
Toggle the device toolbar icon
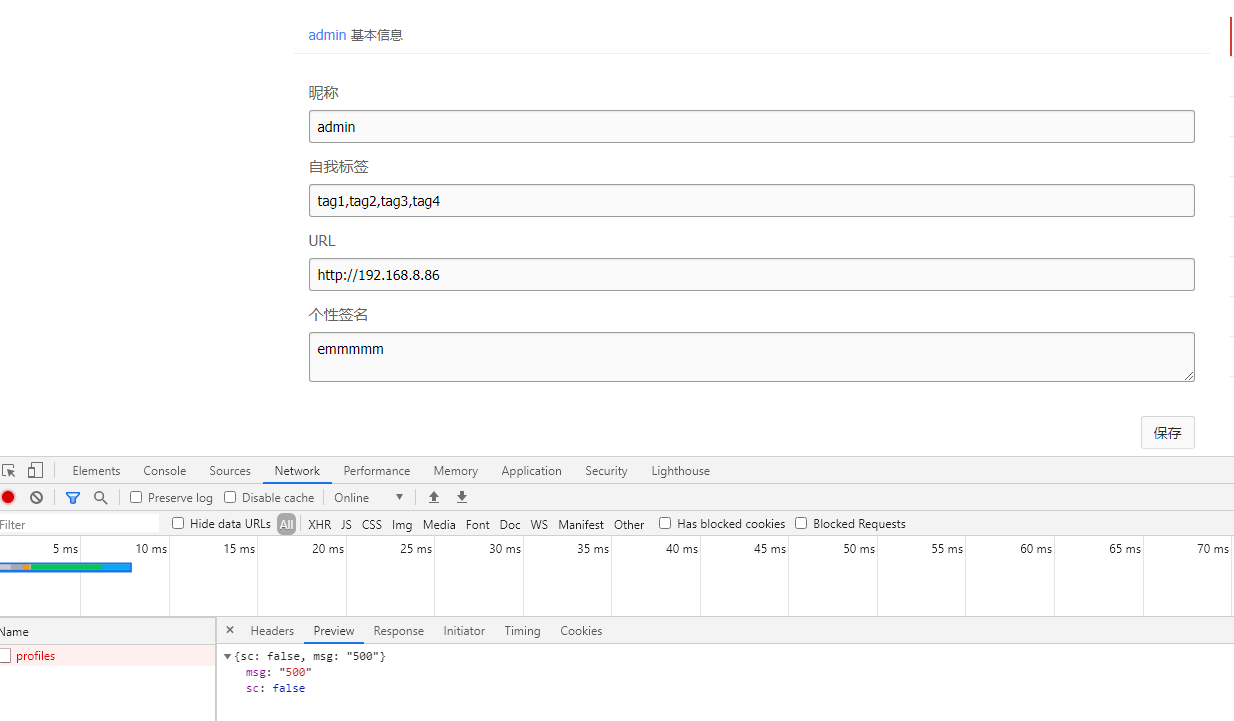(x=35, y=470)
